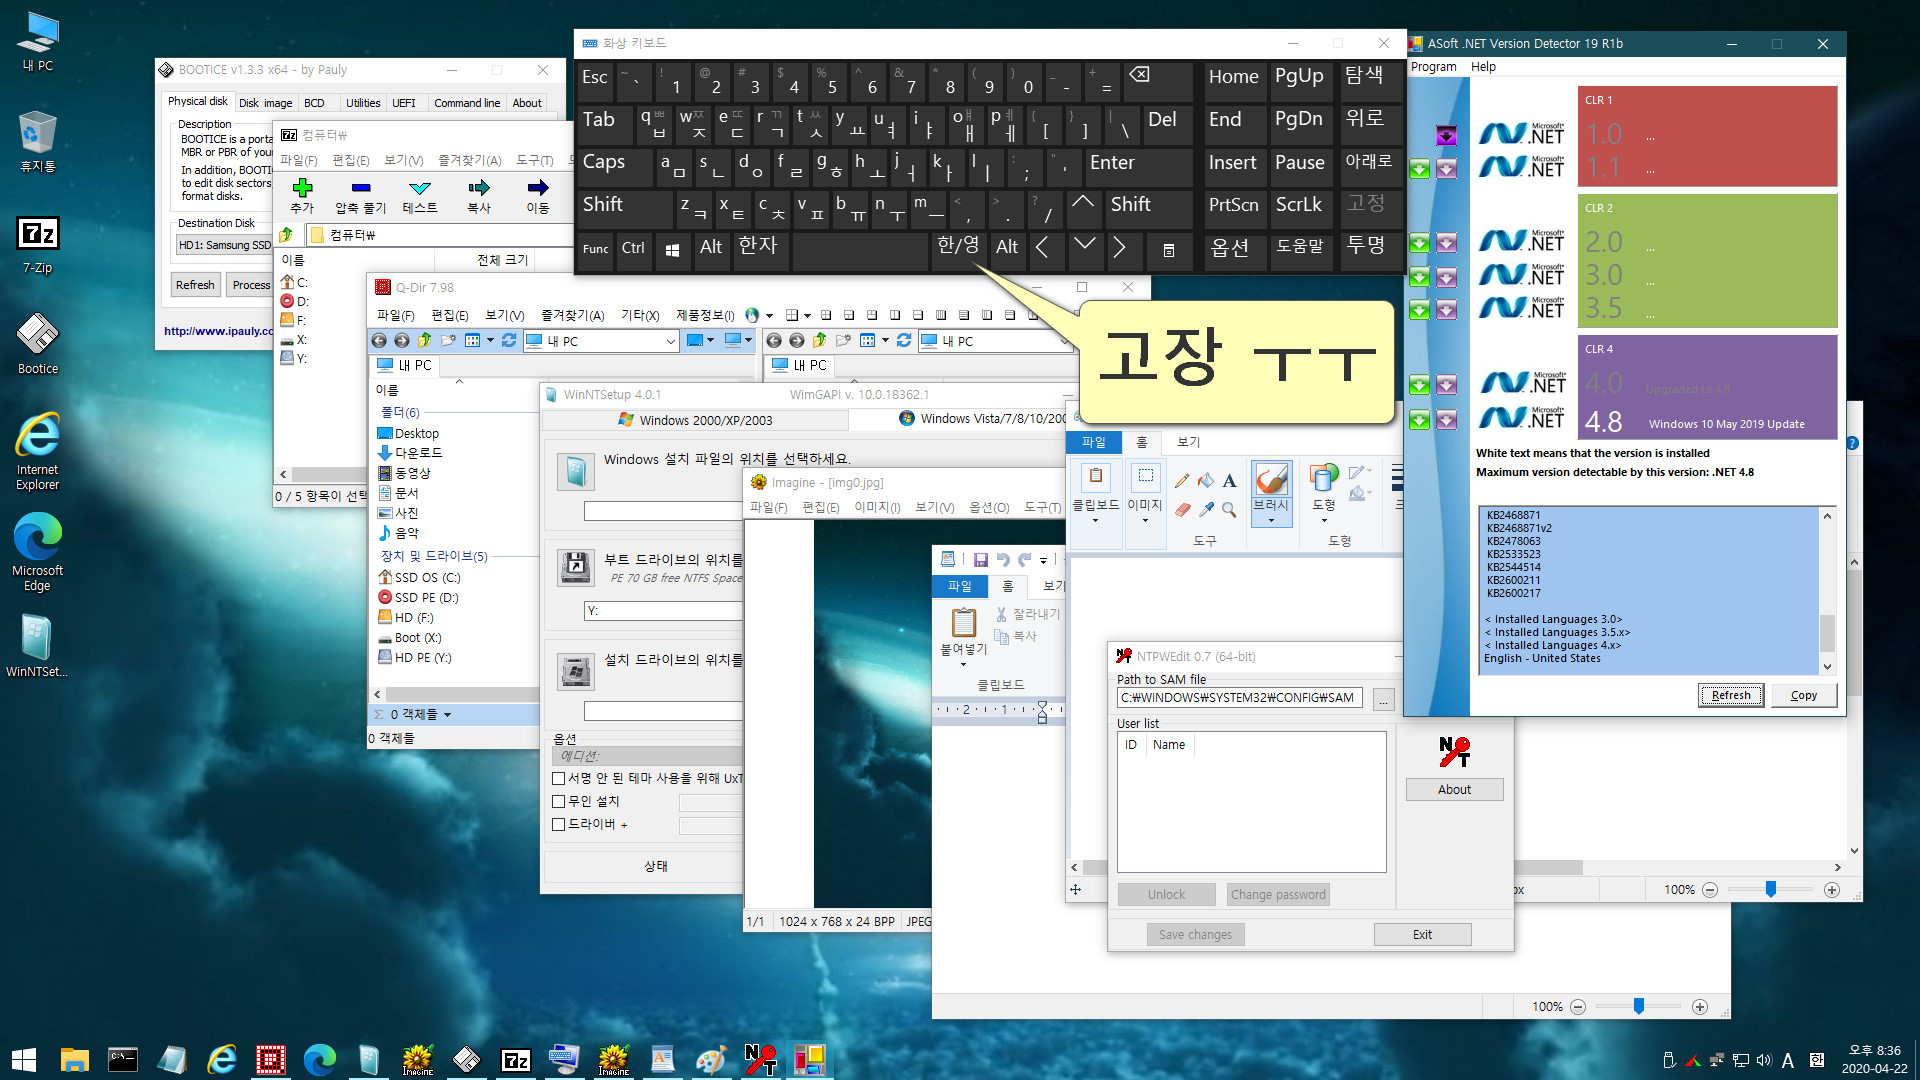The width and height of the screenshot is (1920, 1080).
Task: Enable the unsigned theme UxTheme patch checkbox
Action: pos(559,778)
